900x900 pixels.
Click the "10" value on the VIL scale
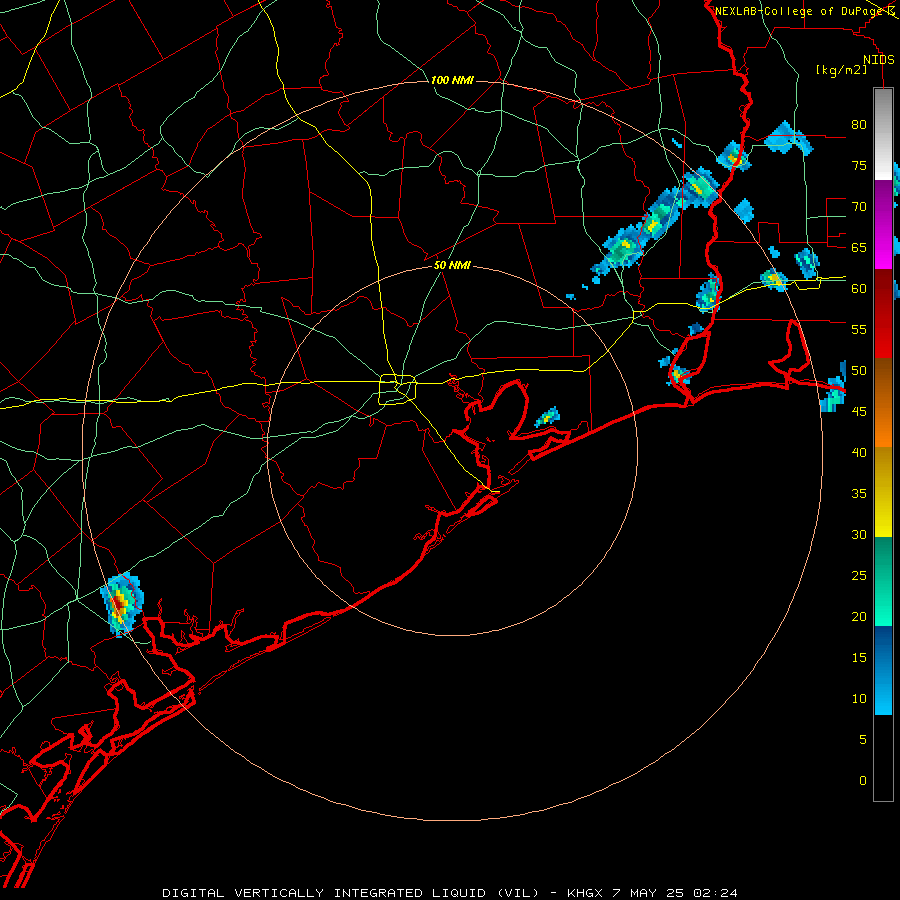859,699
